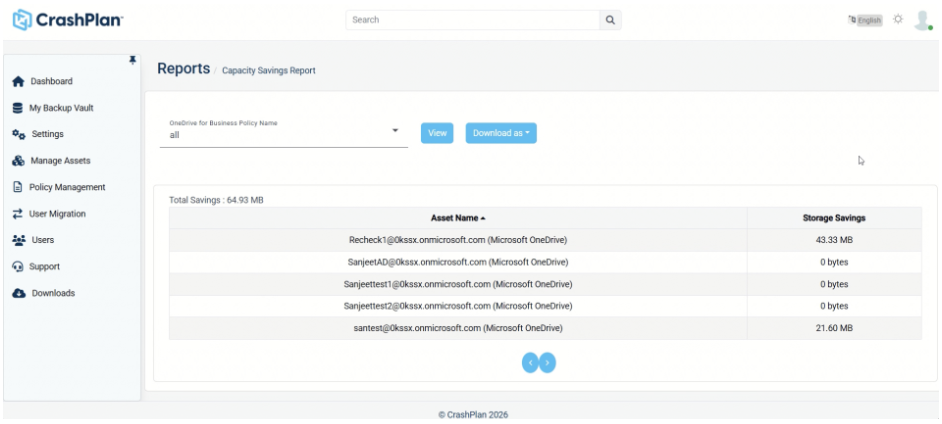The image size is (942, 424).
Task: Click the Storage Savings column header
Action: click(x=834, y=218)
